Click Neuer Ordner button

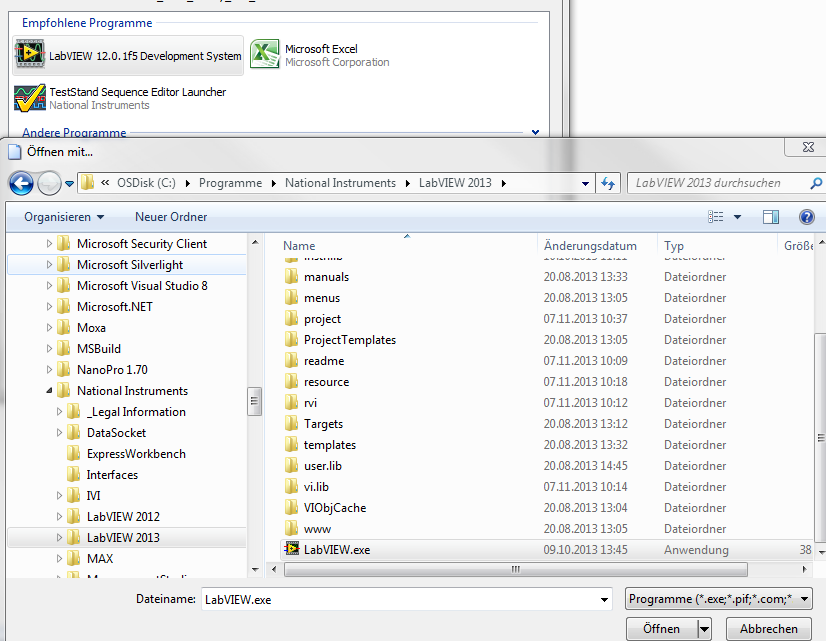coord(171,217)
